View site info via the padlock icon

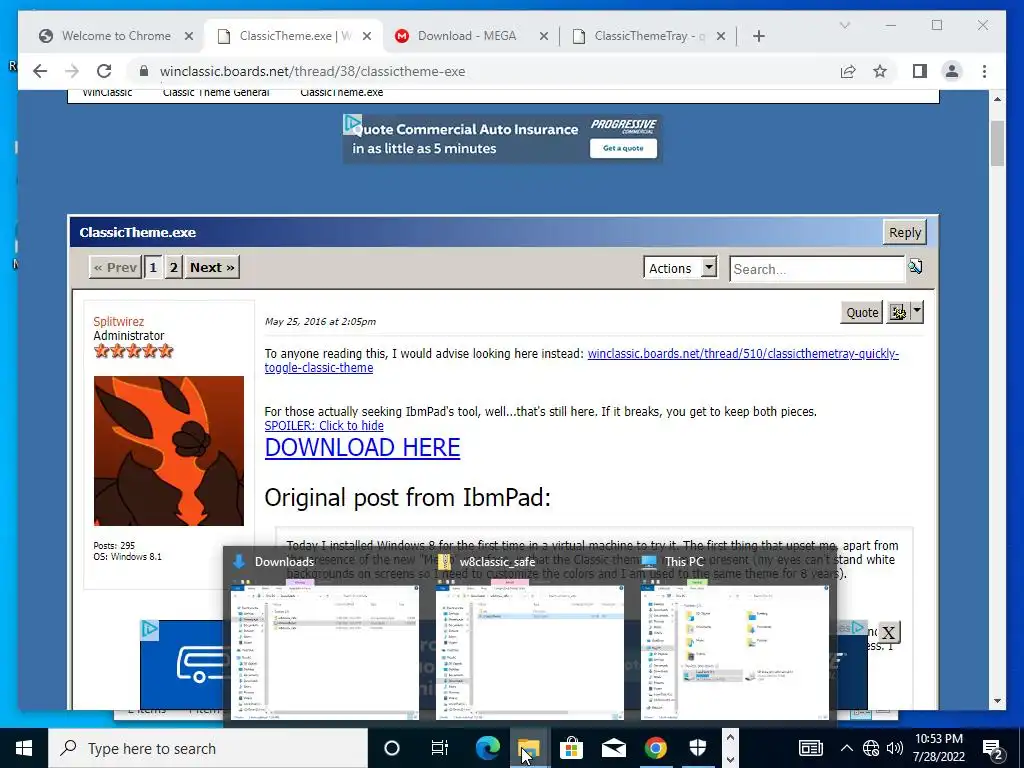pyautogui.click(x=144, y=71)
